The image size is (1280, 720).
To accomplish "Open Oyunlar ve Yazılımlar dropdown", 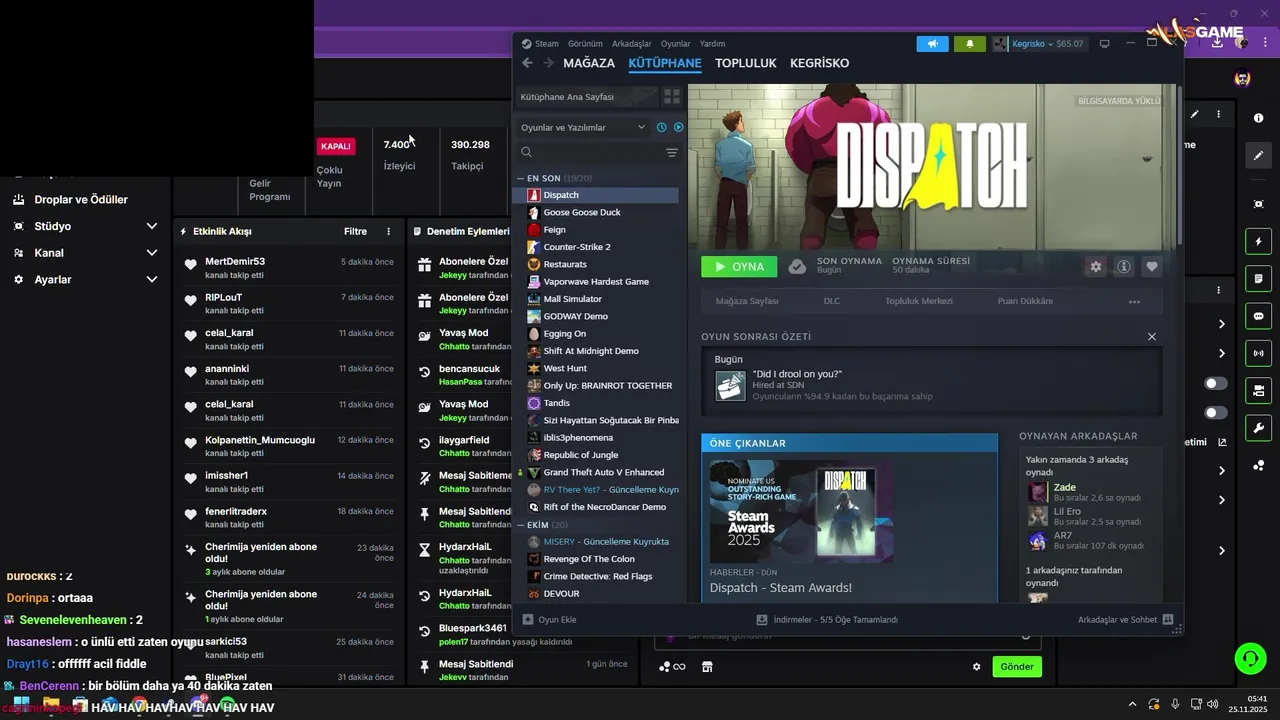I will click(x=583, y=127).
